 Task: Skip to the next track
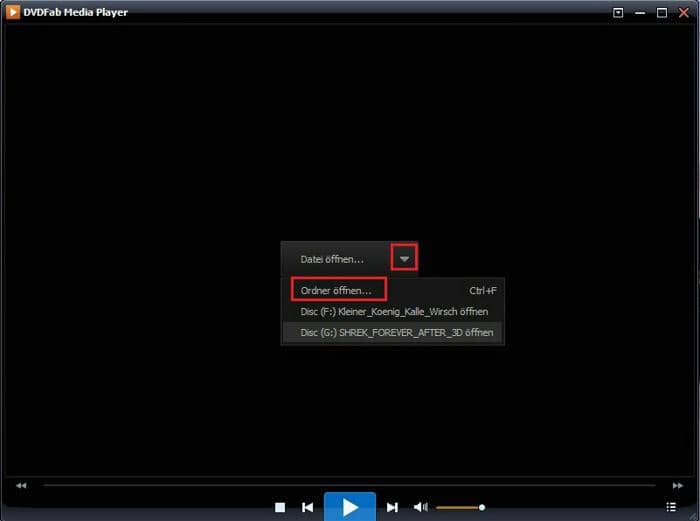392,507
